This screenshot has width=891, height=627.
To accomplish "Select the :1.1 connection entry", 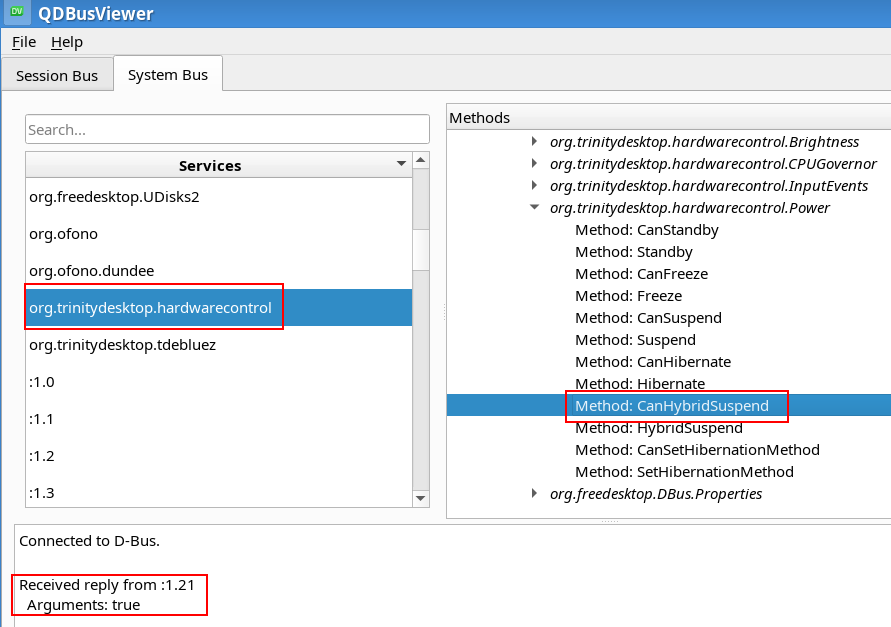I will click(x=219, y=418).
